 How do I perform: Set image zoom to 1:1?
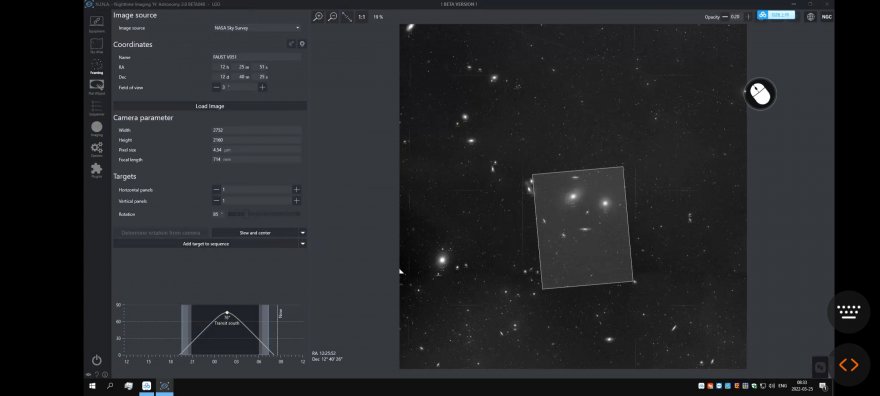point(361,17)
